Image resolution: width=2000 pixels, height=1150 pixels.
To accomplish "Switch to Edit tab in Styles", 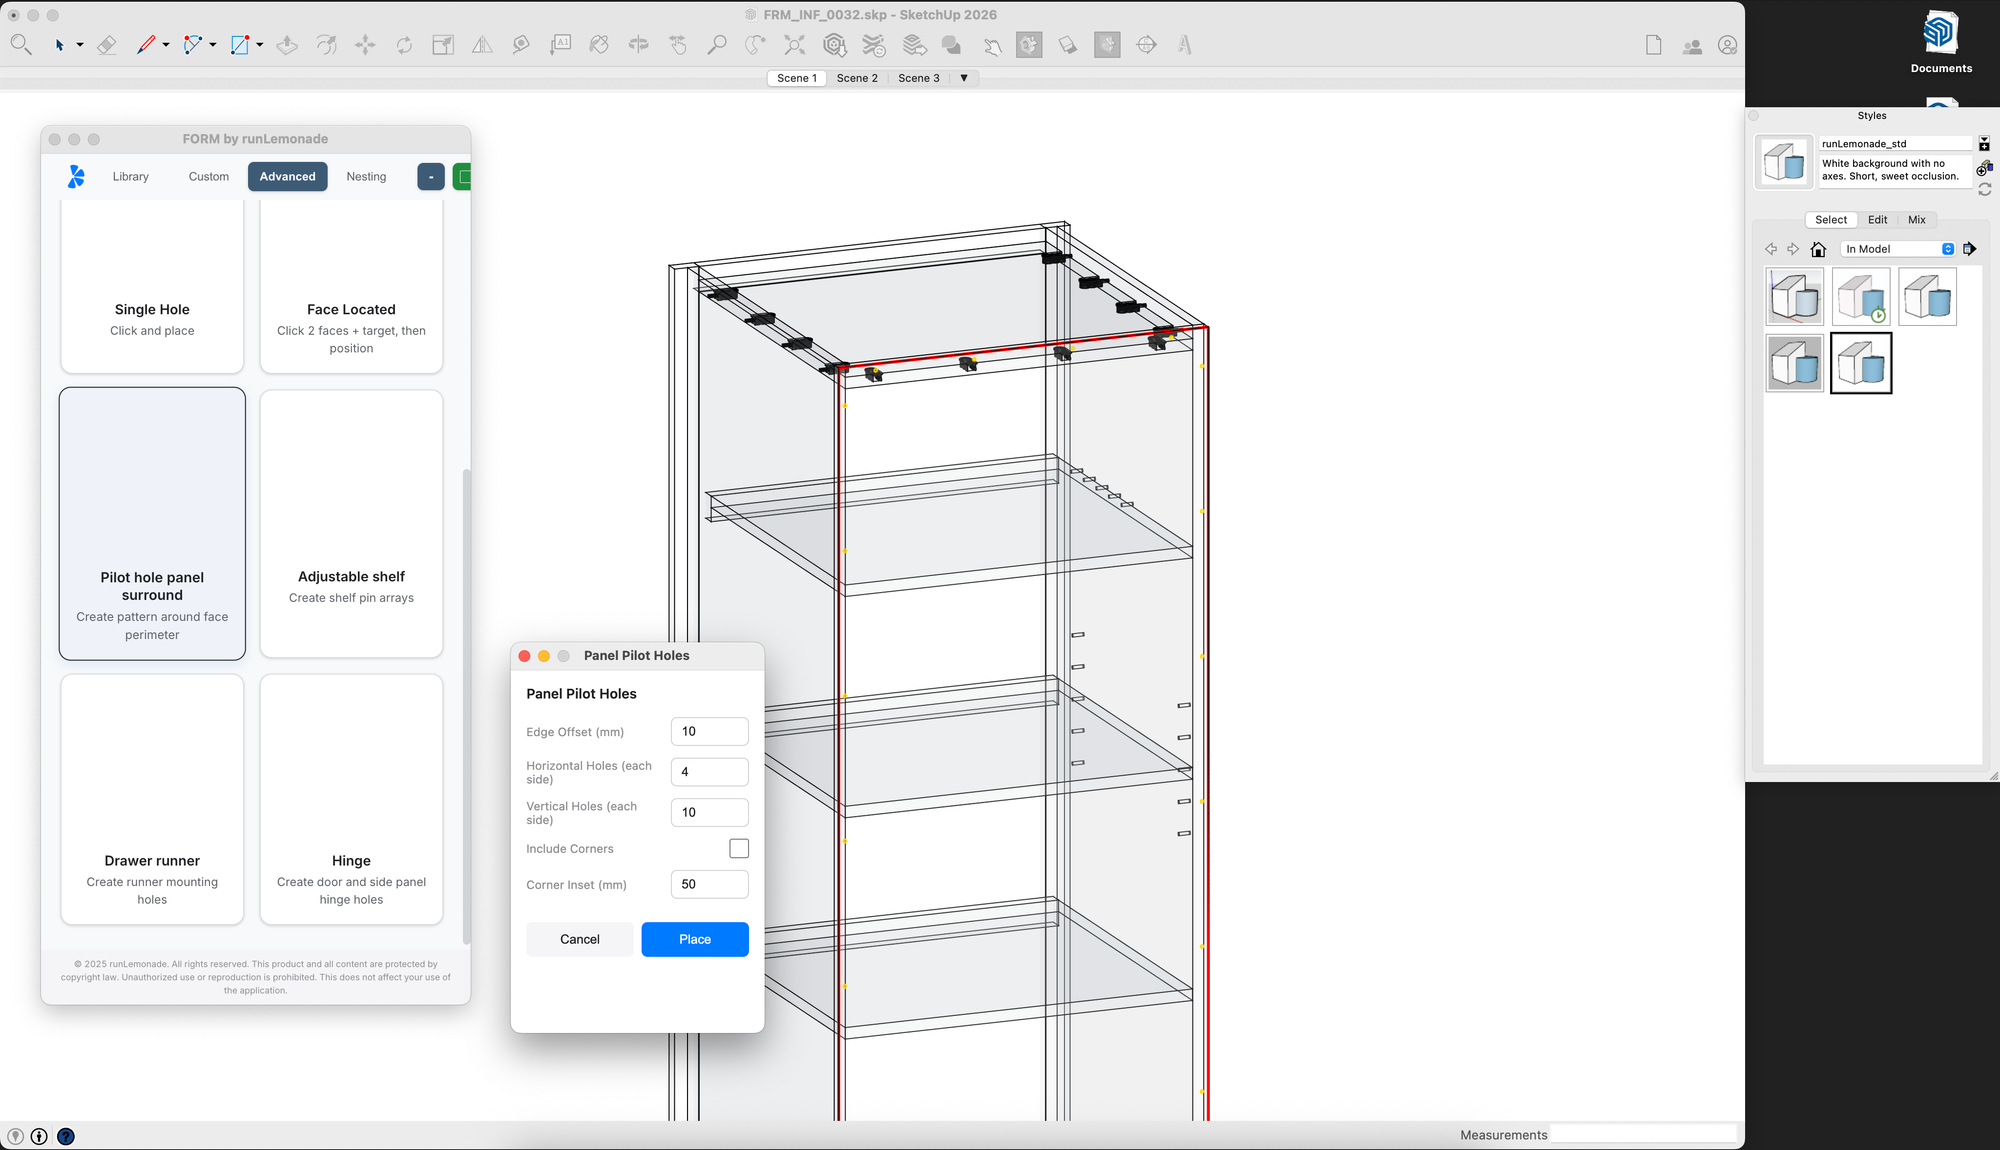I will click(x=1877, y=220).
